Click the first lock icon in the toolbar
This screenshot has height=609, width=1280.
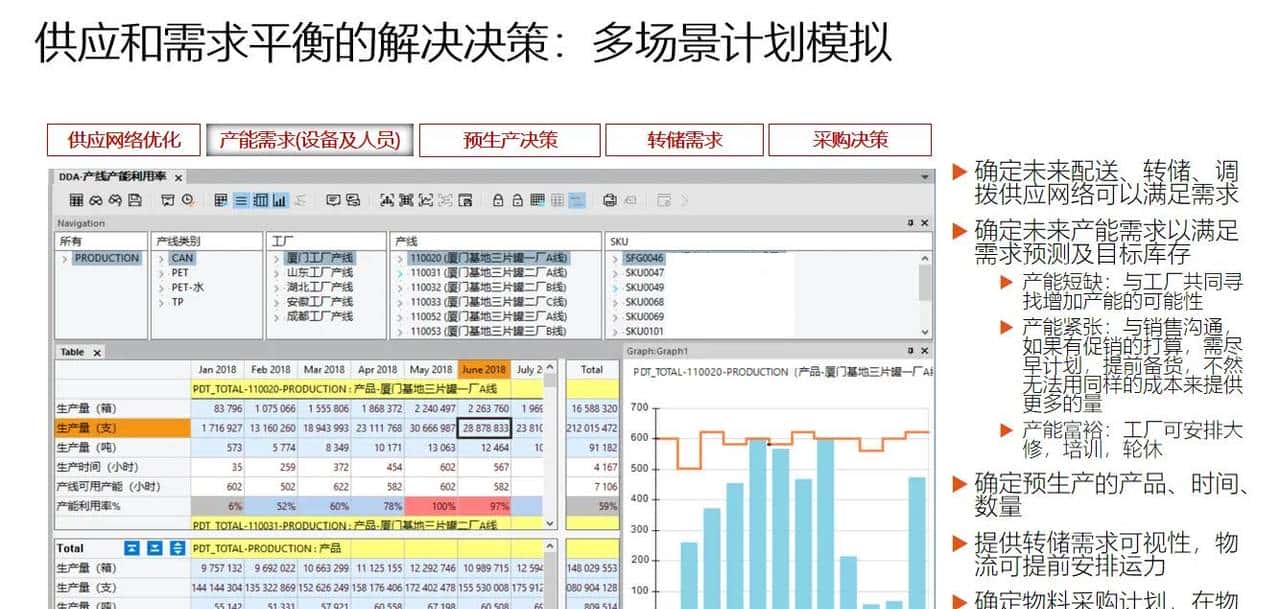point(498,199)
